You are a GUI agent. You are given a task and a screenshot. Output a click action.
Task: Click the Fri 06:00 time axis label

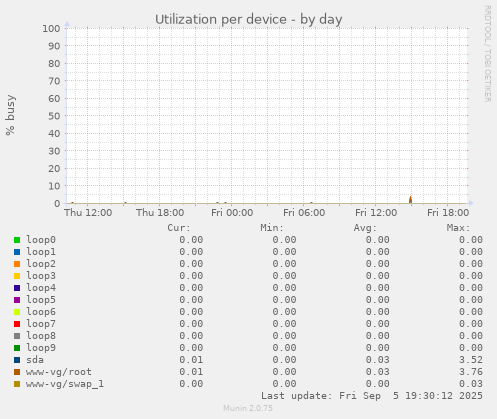pos(304,213)
